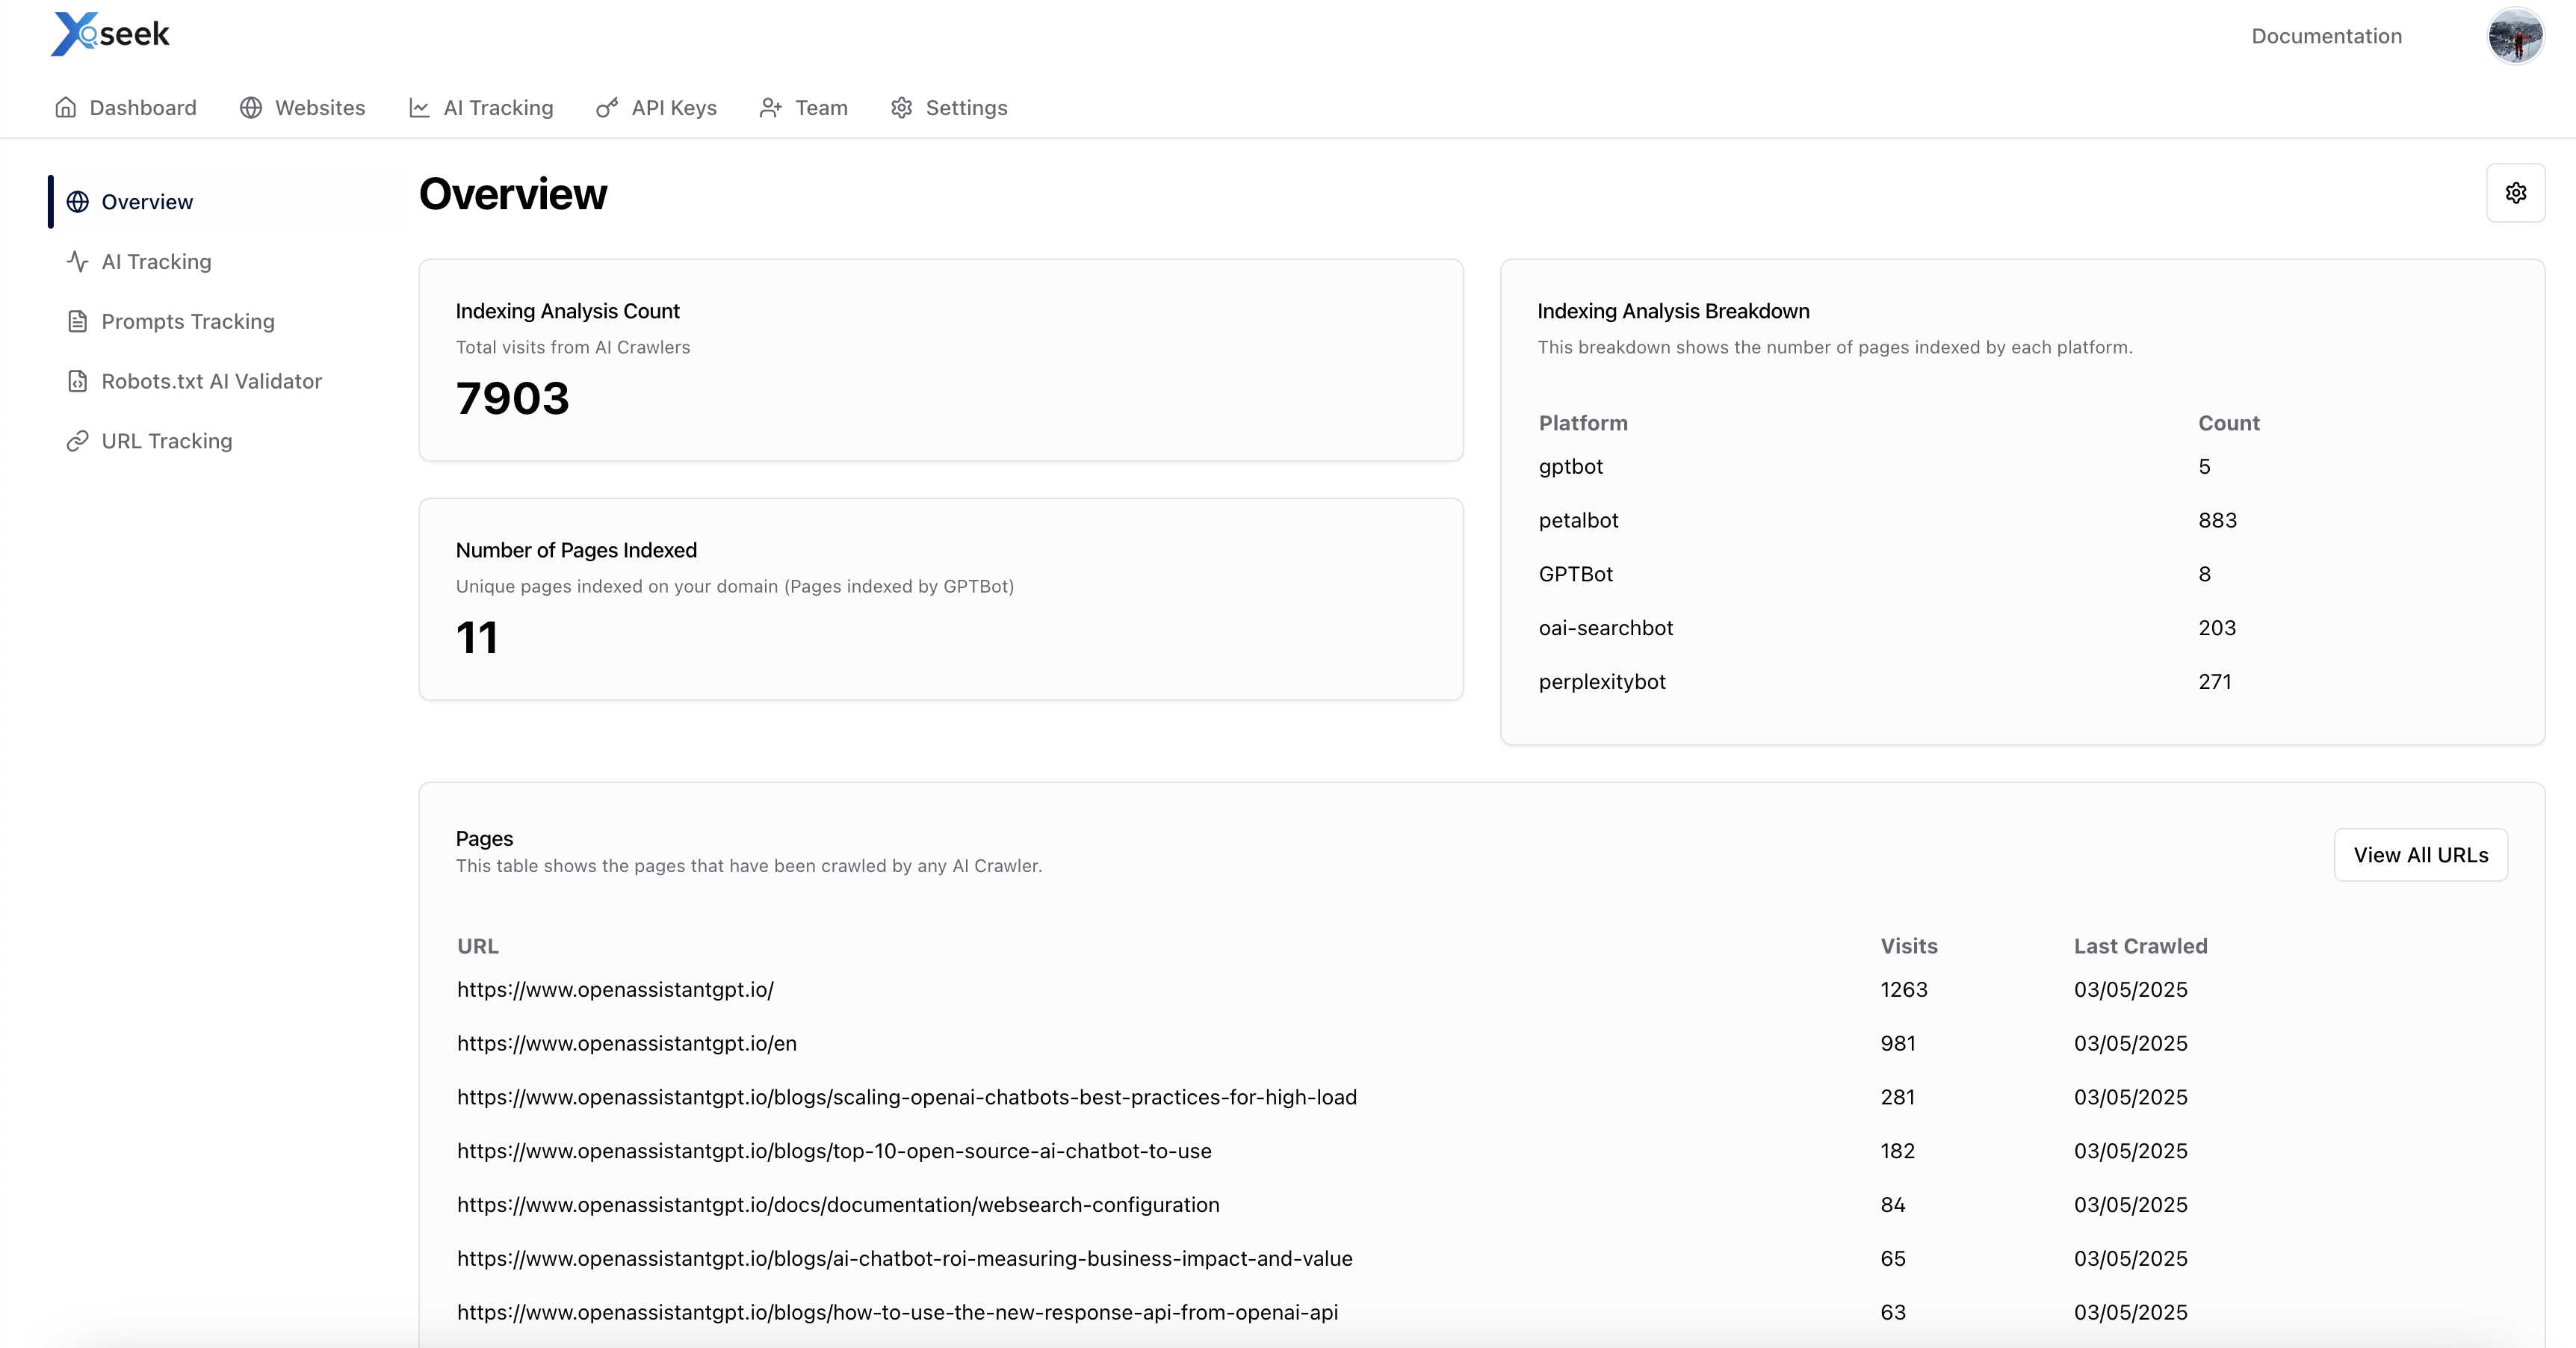Screen dimensions: 2576x1348
Task: Click the top-10-open-source-ai-chatbot URL
Action: (x=834, y=1151)
